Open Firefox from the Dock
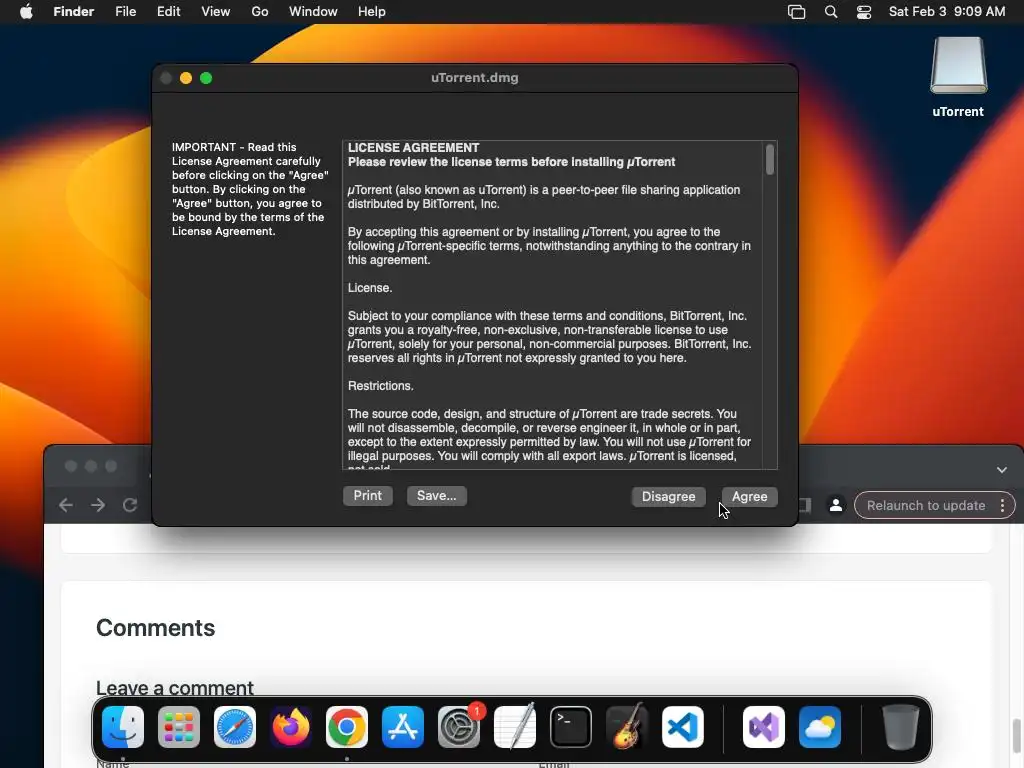Viewport: 1024px width, 768px height. point(291,727)
